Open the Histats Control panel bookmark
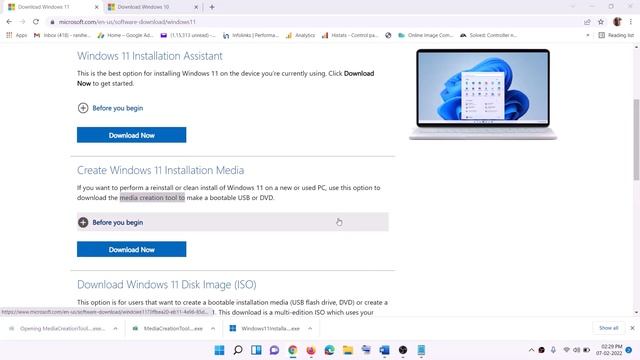The width and height of the screenshot is (640, 360). click(350, 36)
